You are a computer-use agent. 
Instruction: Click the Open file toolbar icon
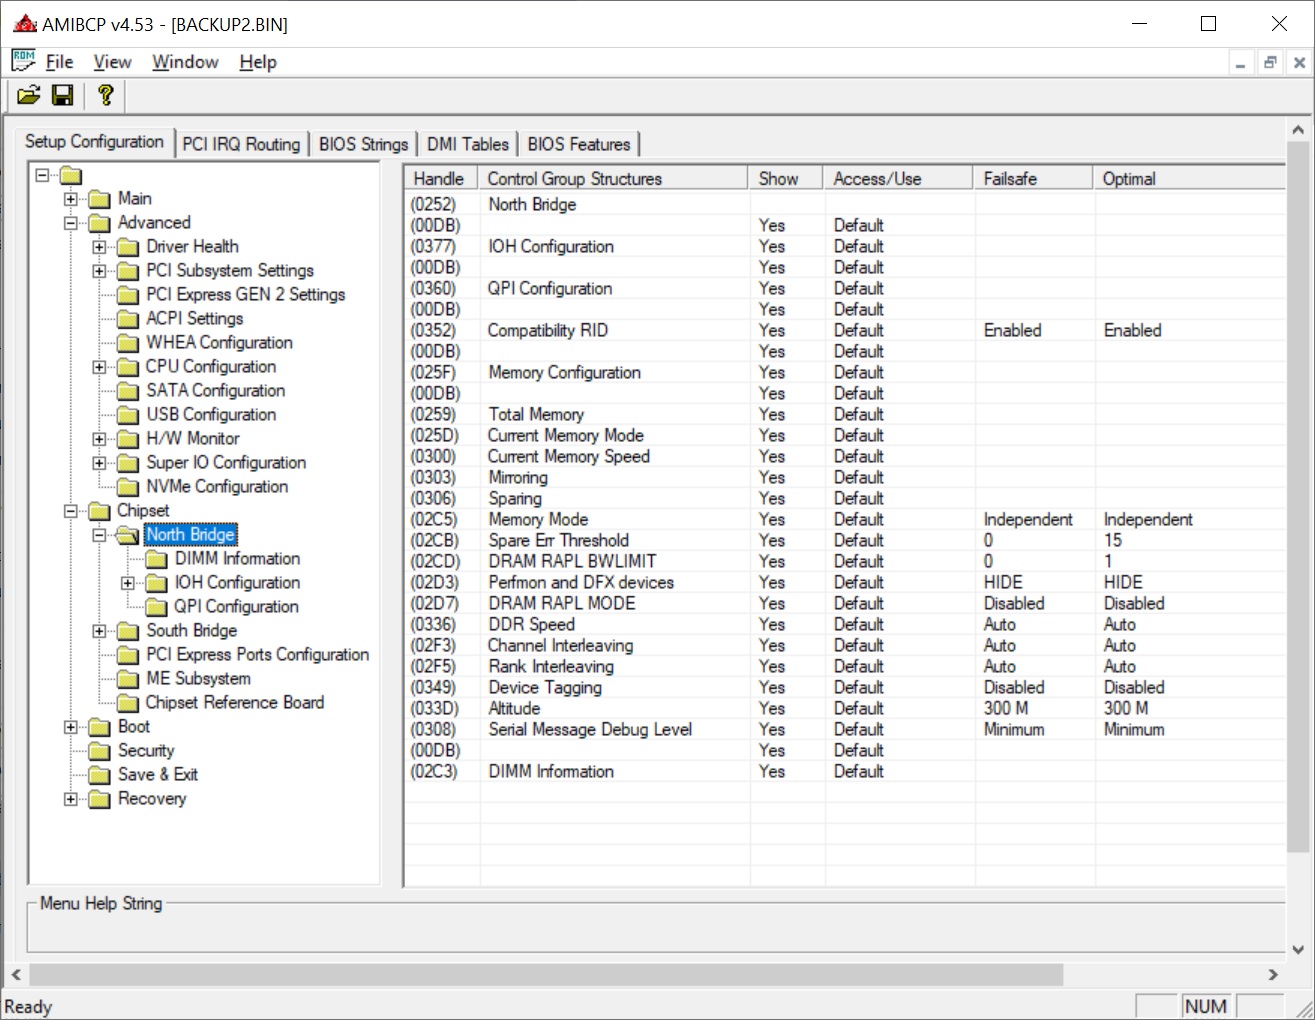point(29,95)
